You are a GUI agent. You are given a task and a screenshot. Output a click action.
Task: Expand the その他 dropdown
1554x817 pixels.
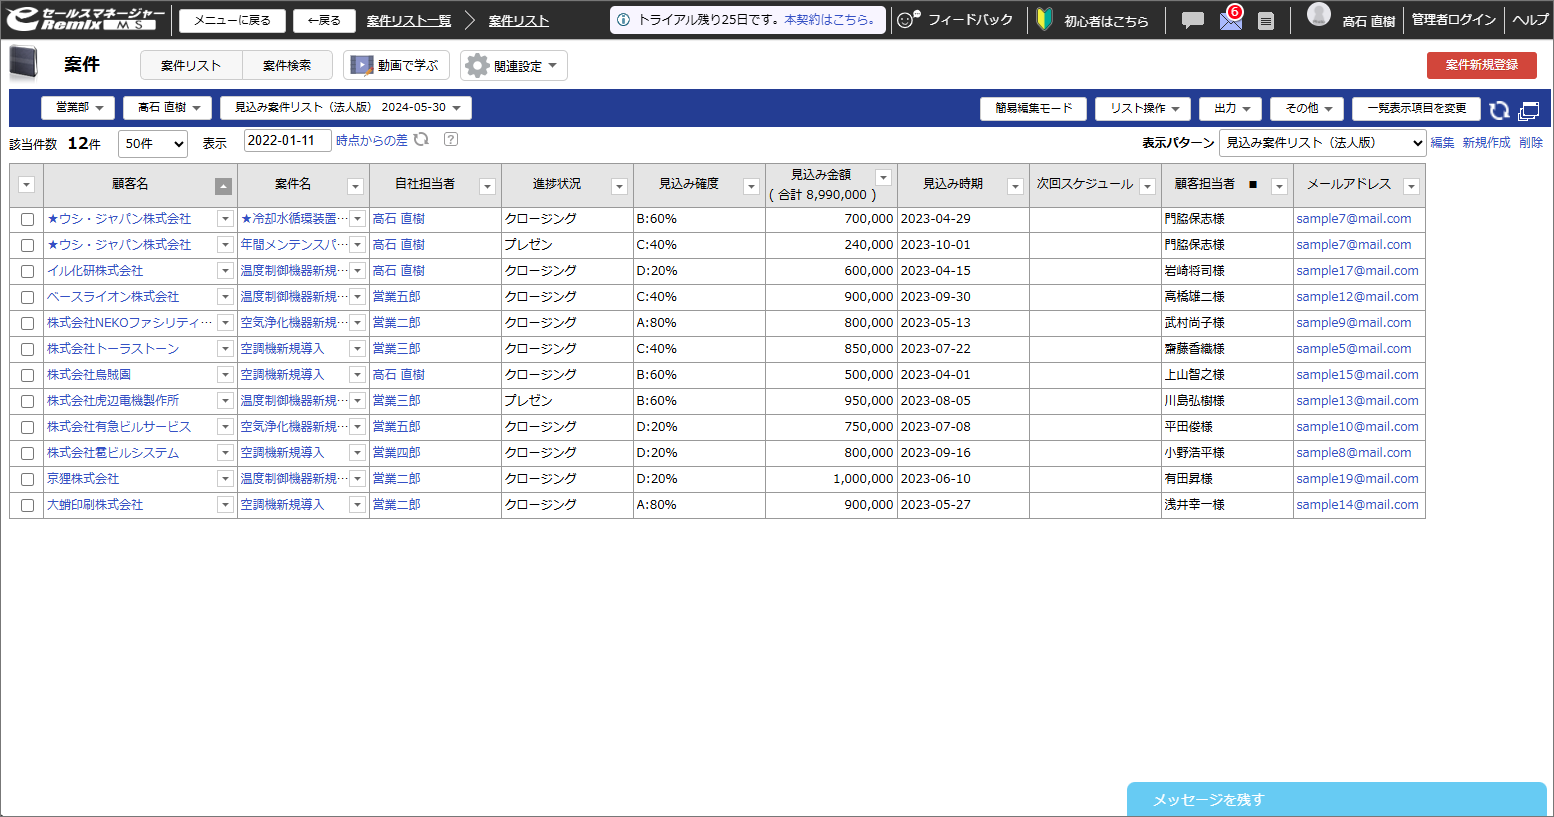click(x=1307, y=109)
